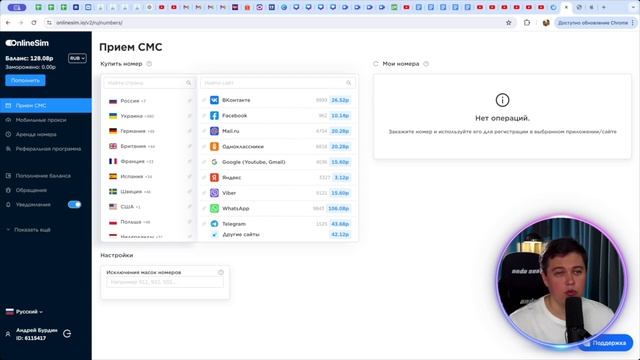Choose the Франция flag icon
Viewport: 640px width, 360px height.
pyautogui.click(x=113, y=161)
